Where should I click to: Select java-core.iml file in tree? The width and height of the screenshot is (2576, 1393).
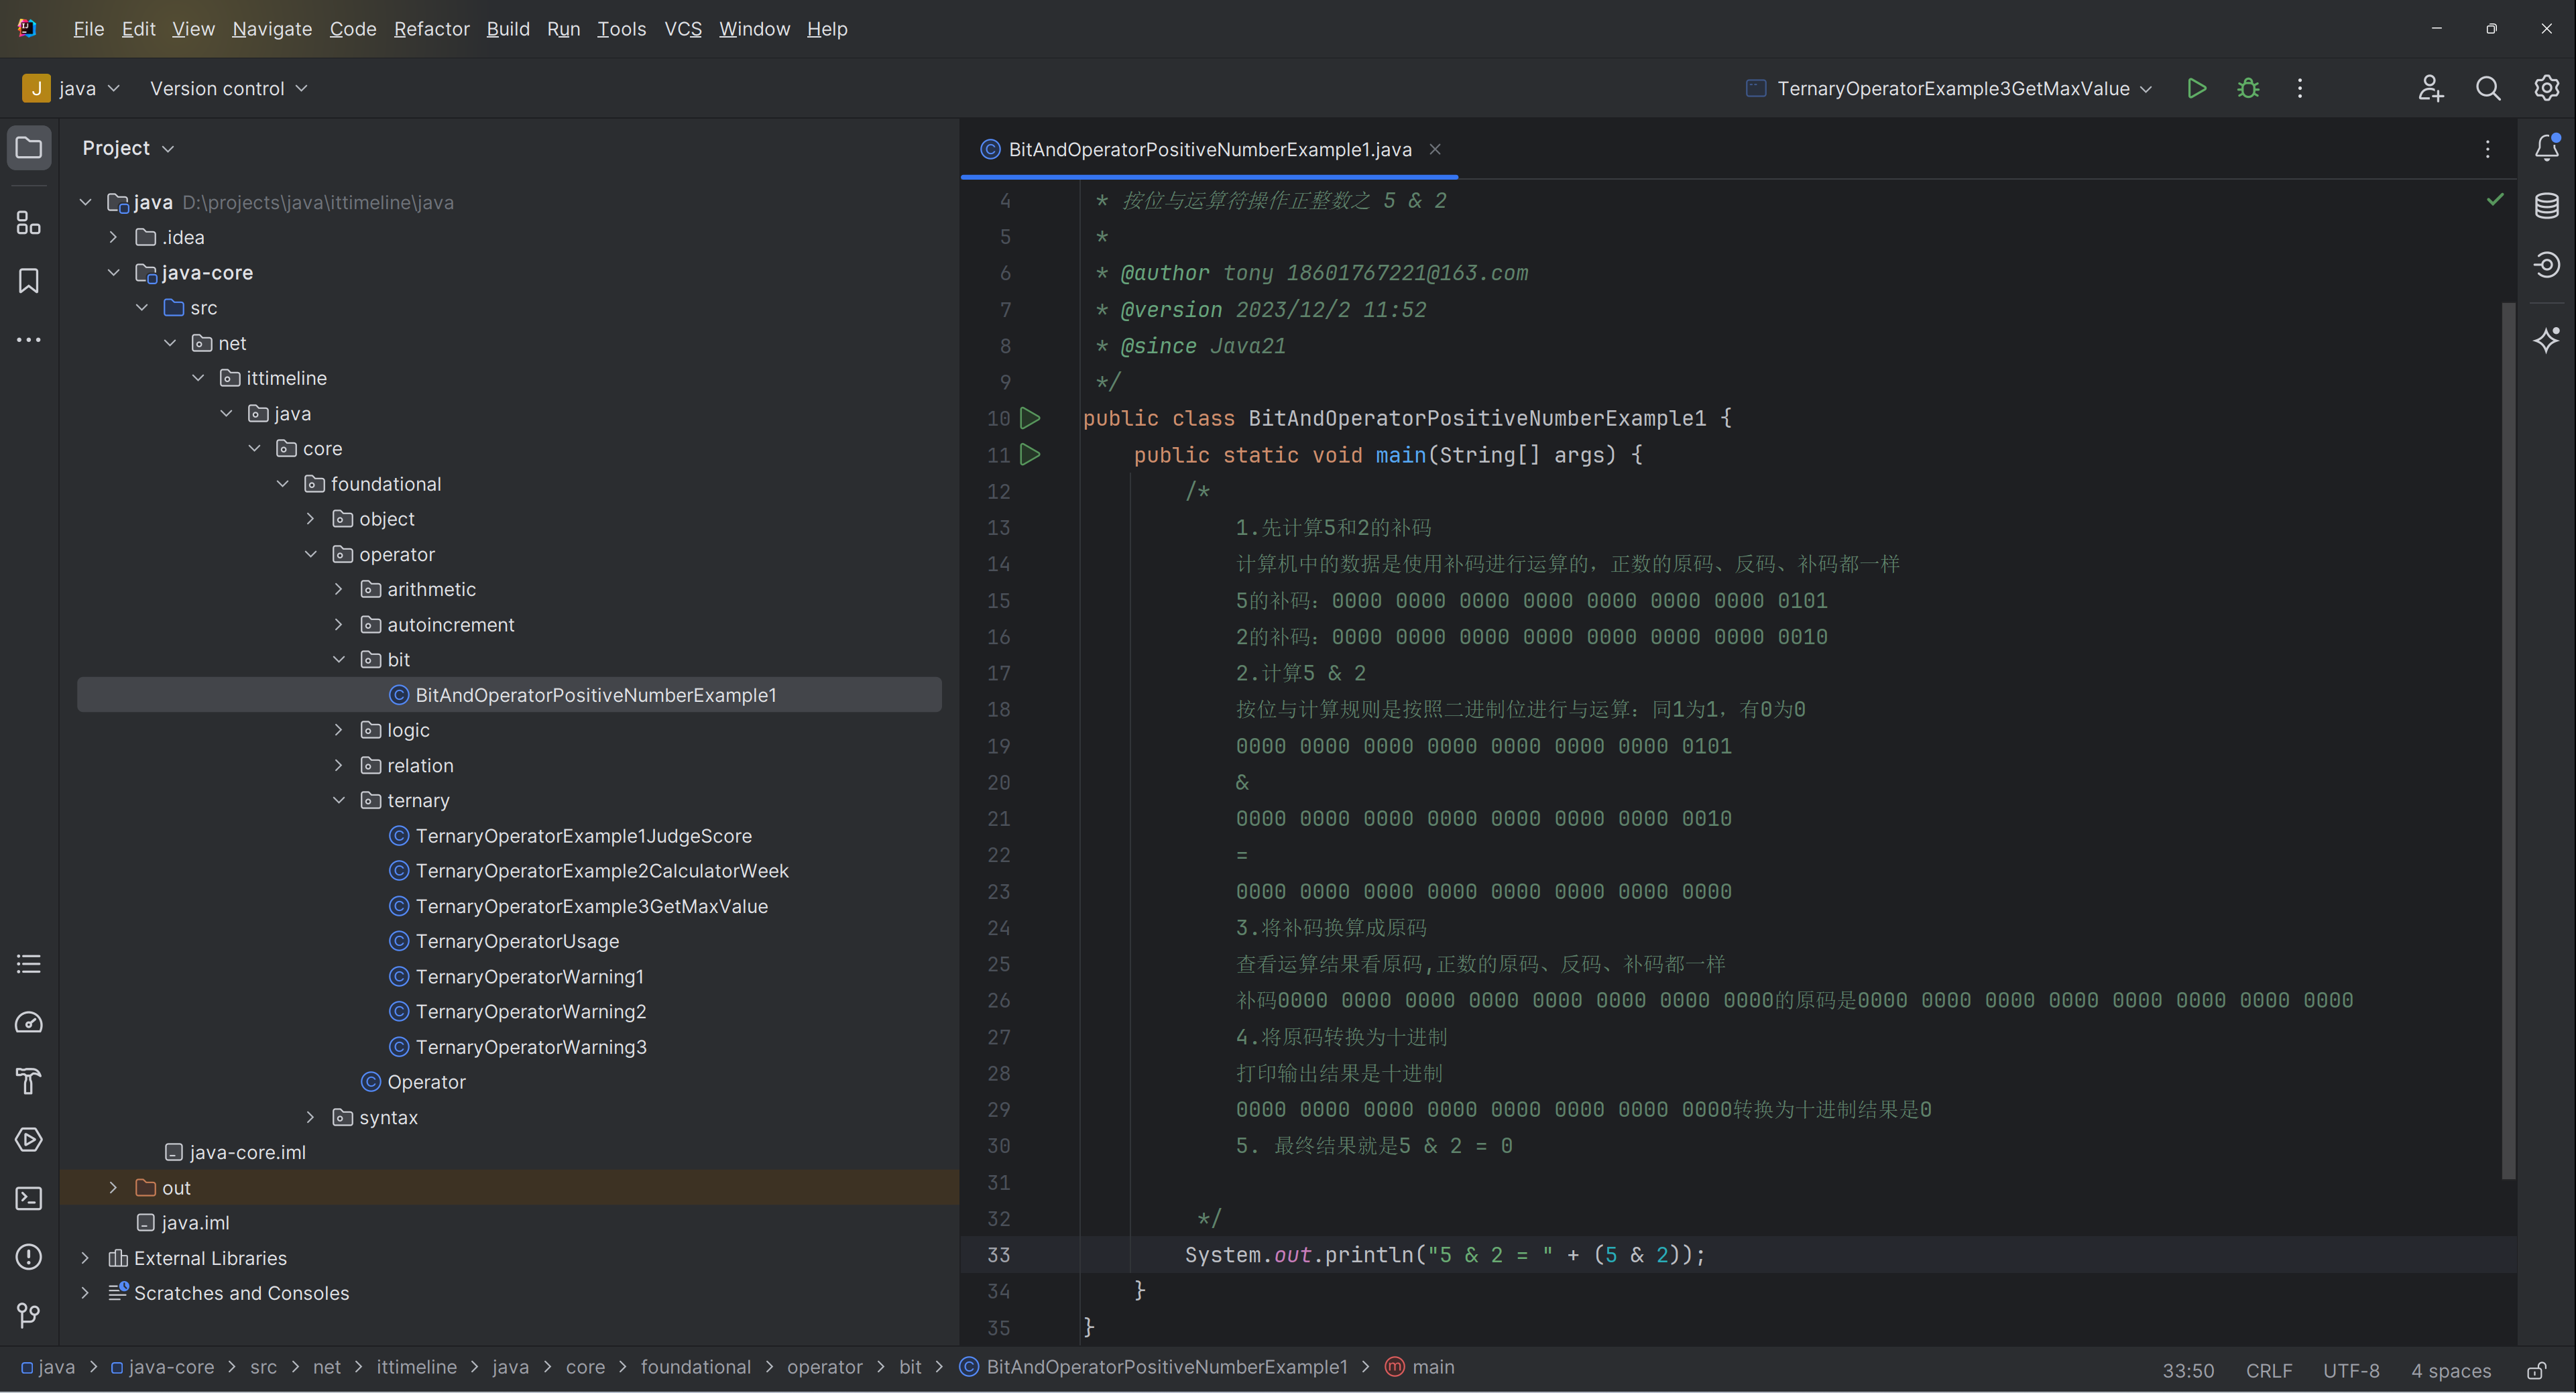click(x=247, y=1152)
